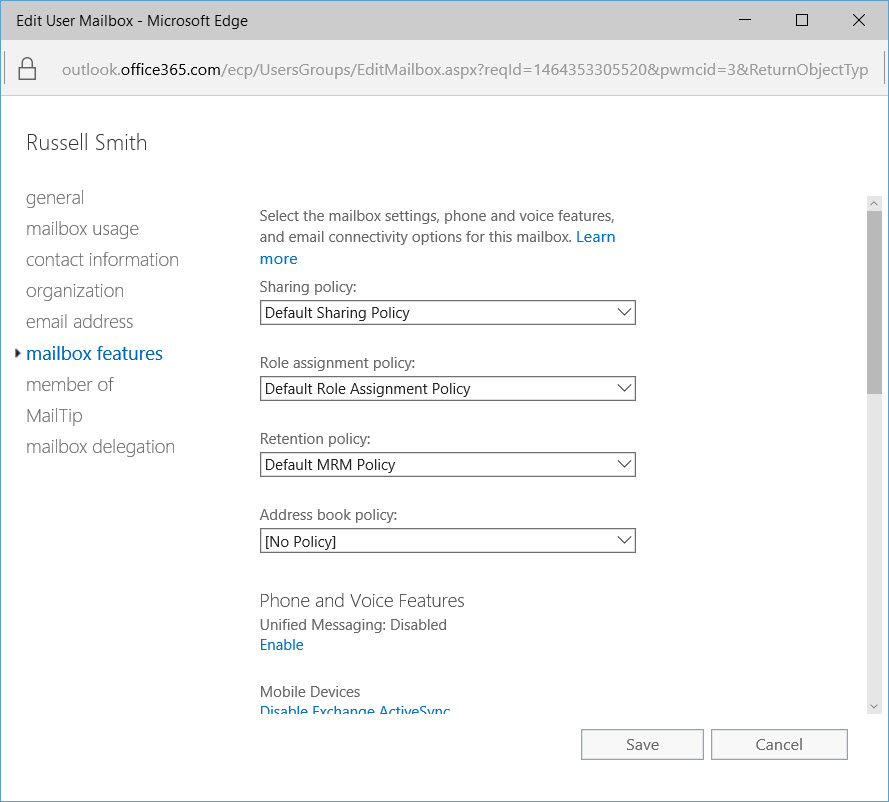View the email address settings
The width and height of the screenshot is (889, 802).
tap(79, 321)
